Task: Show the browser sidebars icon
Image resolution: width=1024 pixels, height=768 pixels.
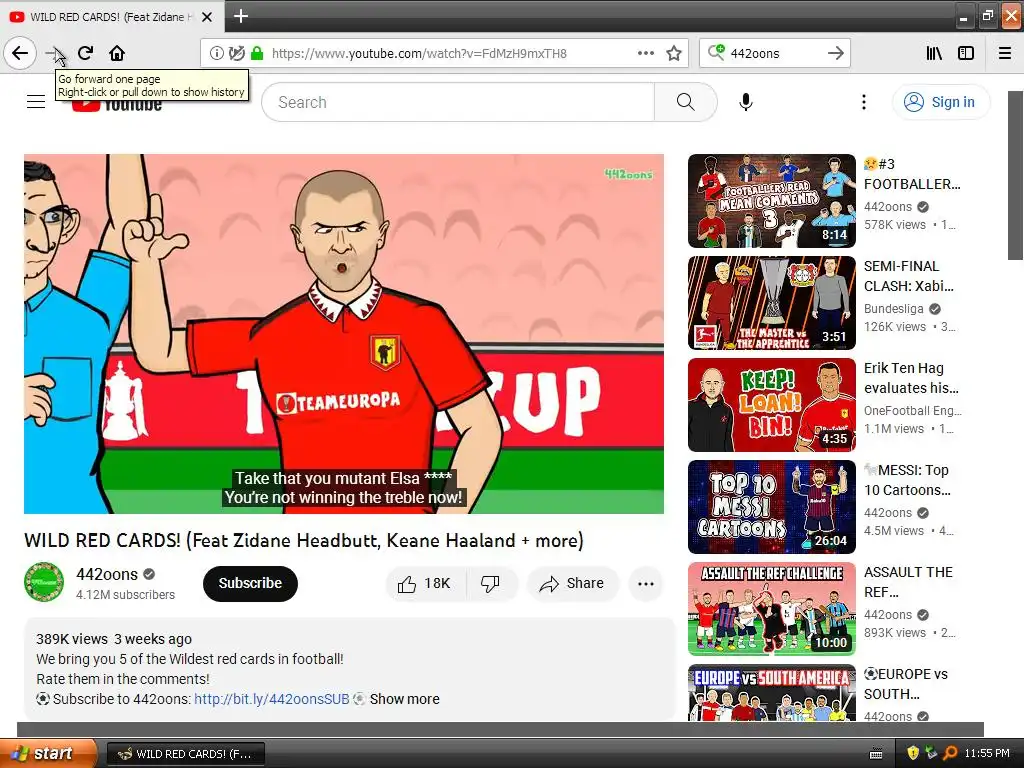Action: click(x=966, y=53)
